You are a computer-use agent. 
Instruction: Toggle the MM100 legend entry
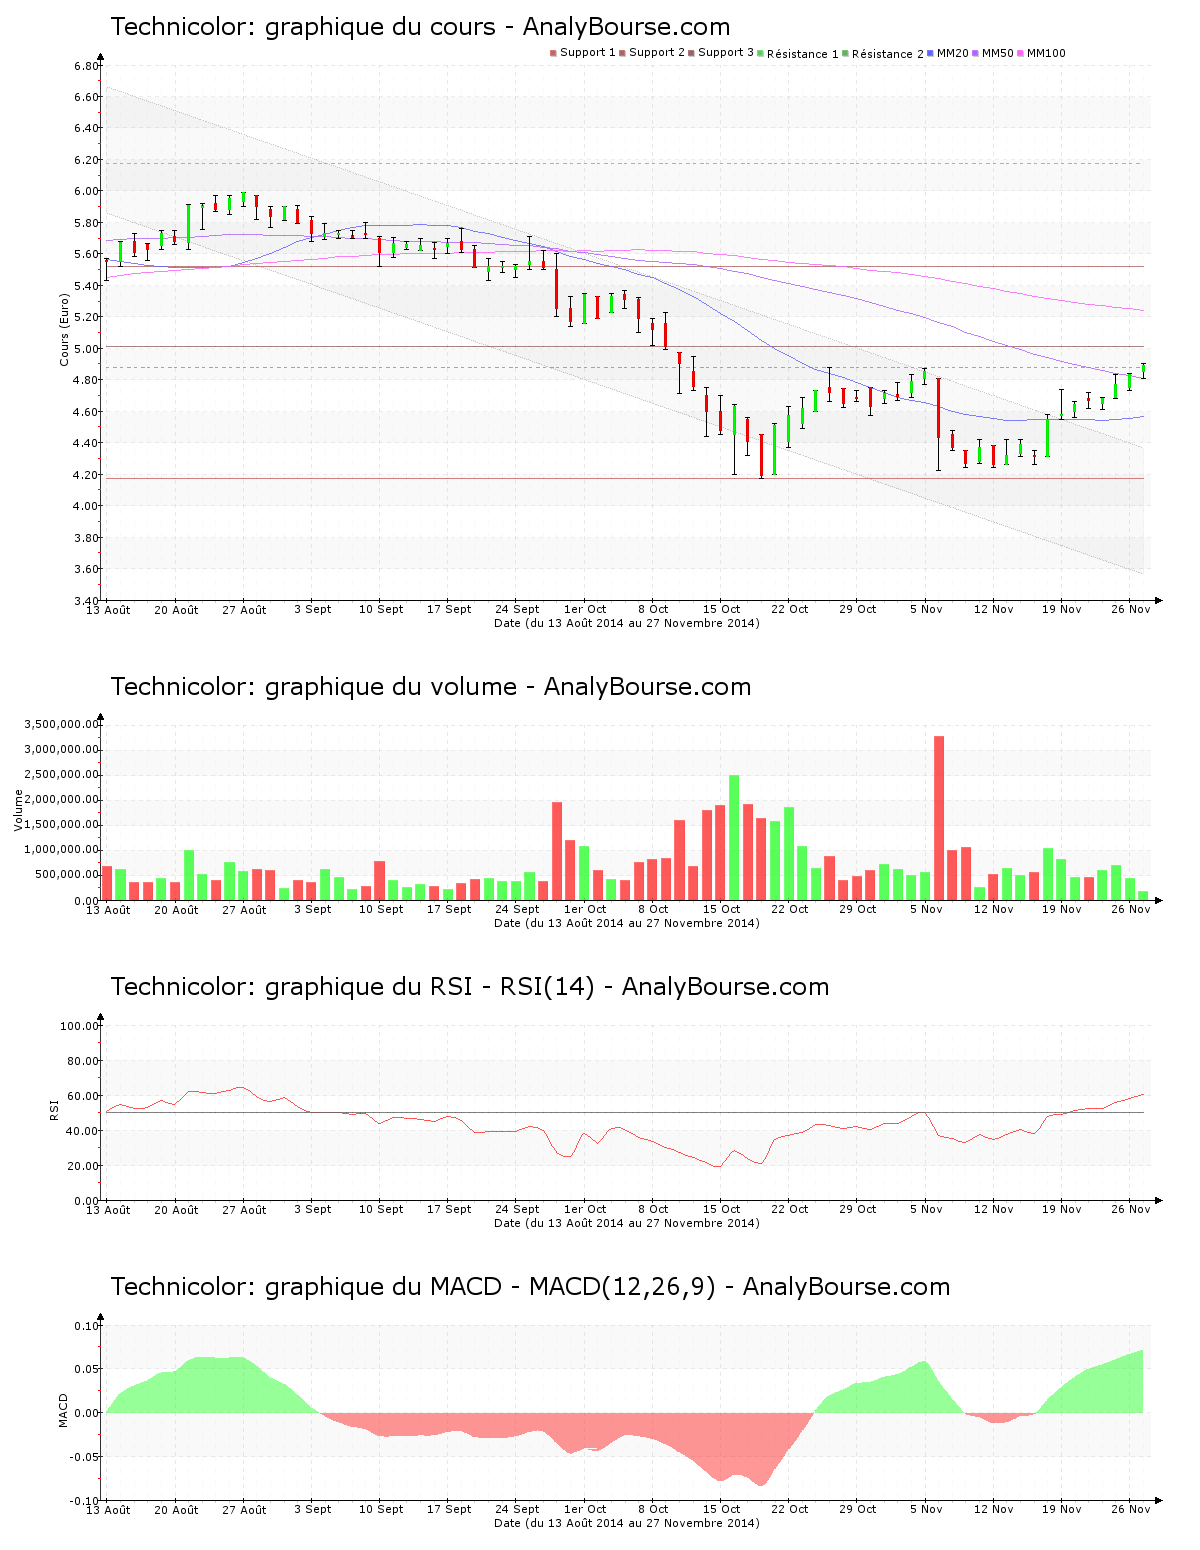(x=1041, y=53)
